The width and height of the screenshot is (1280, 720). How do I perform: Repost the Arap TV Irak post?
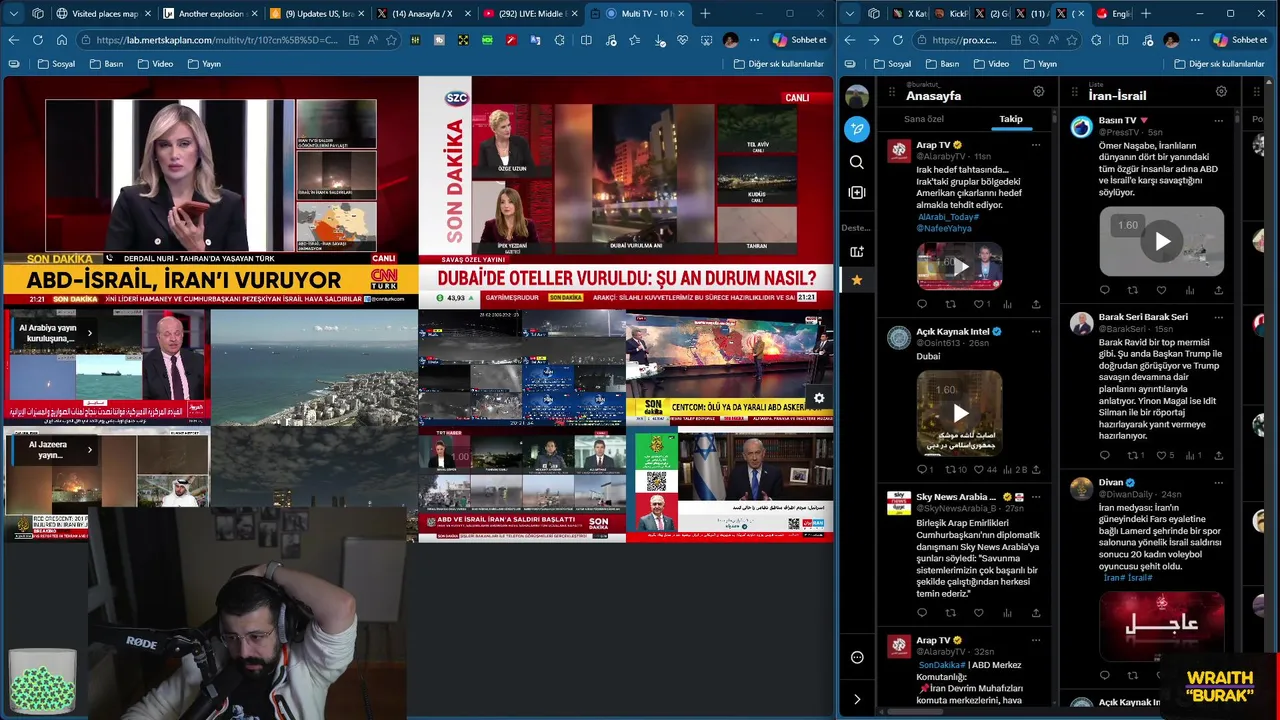click(x=950, y=304)
